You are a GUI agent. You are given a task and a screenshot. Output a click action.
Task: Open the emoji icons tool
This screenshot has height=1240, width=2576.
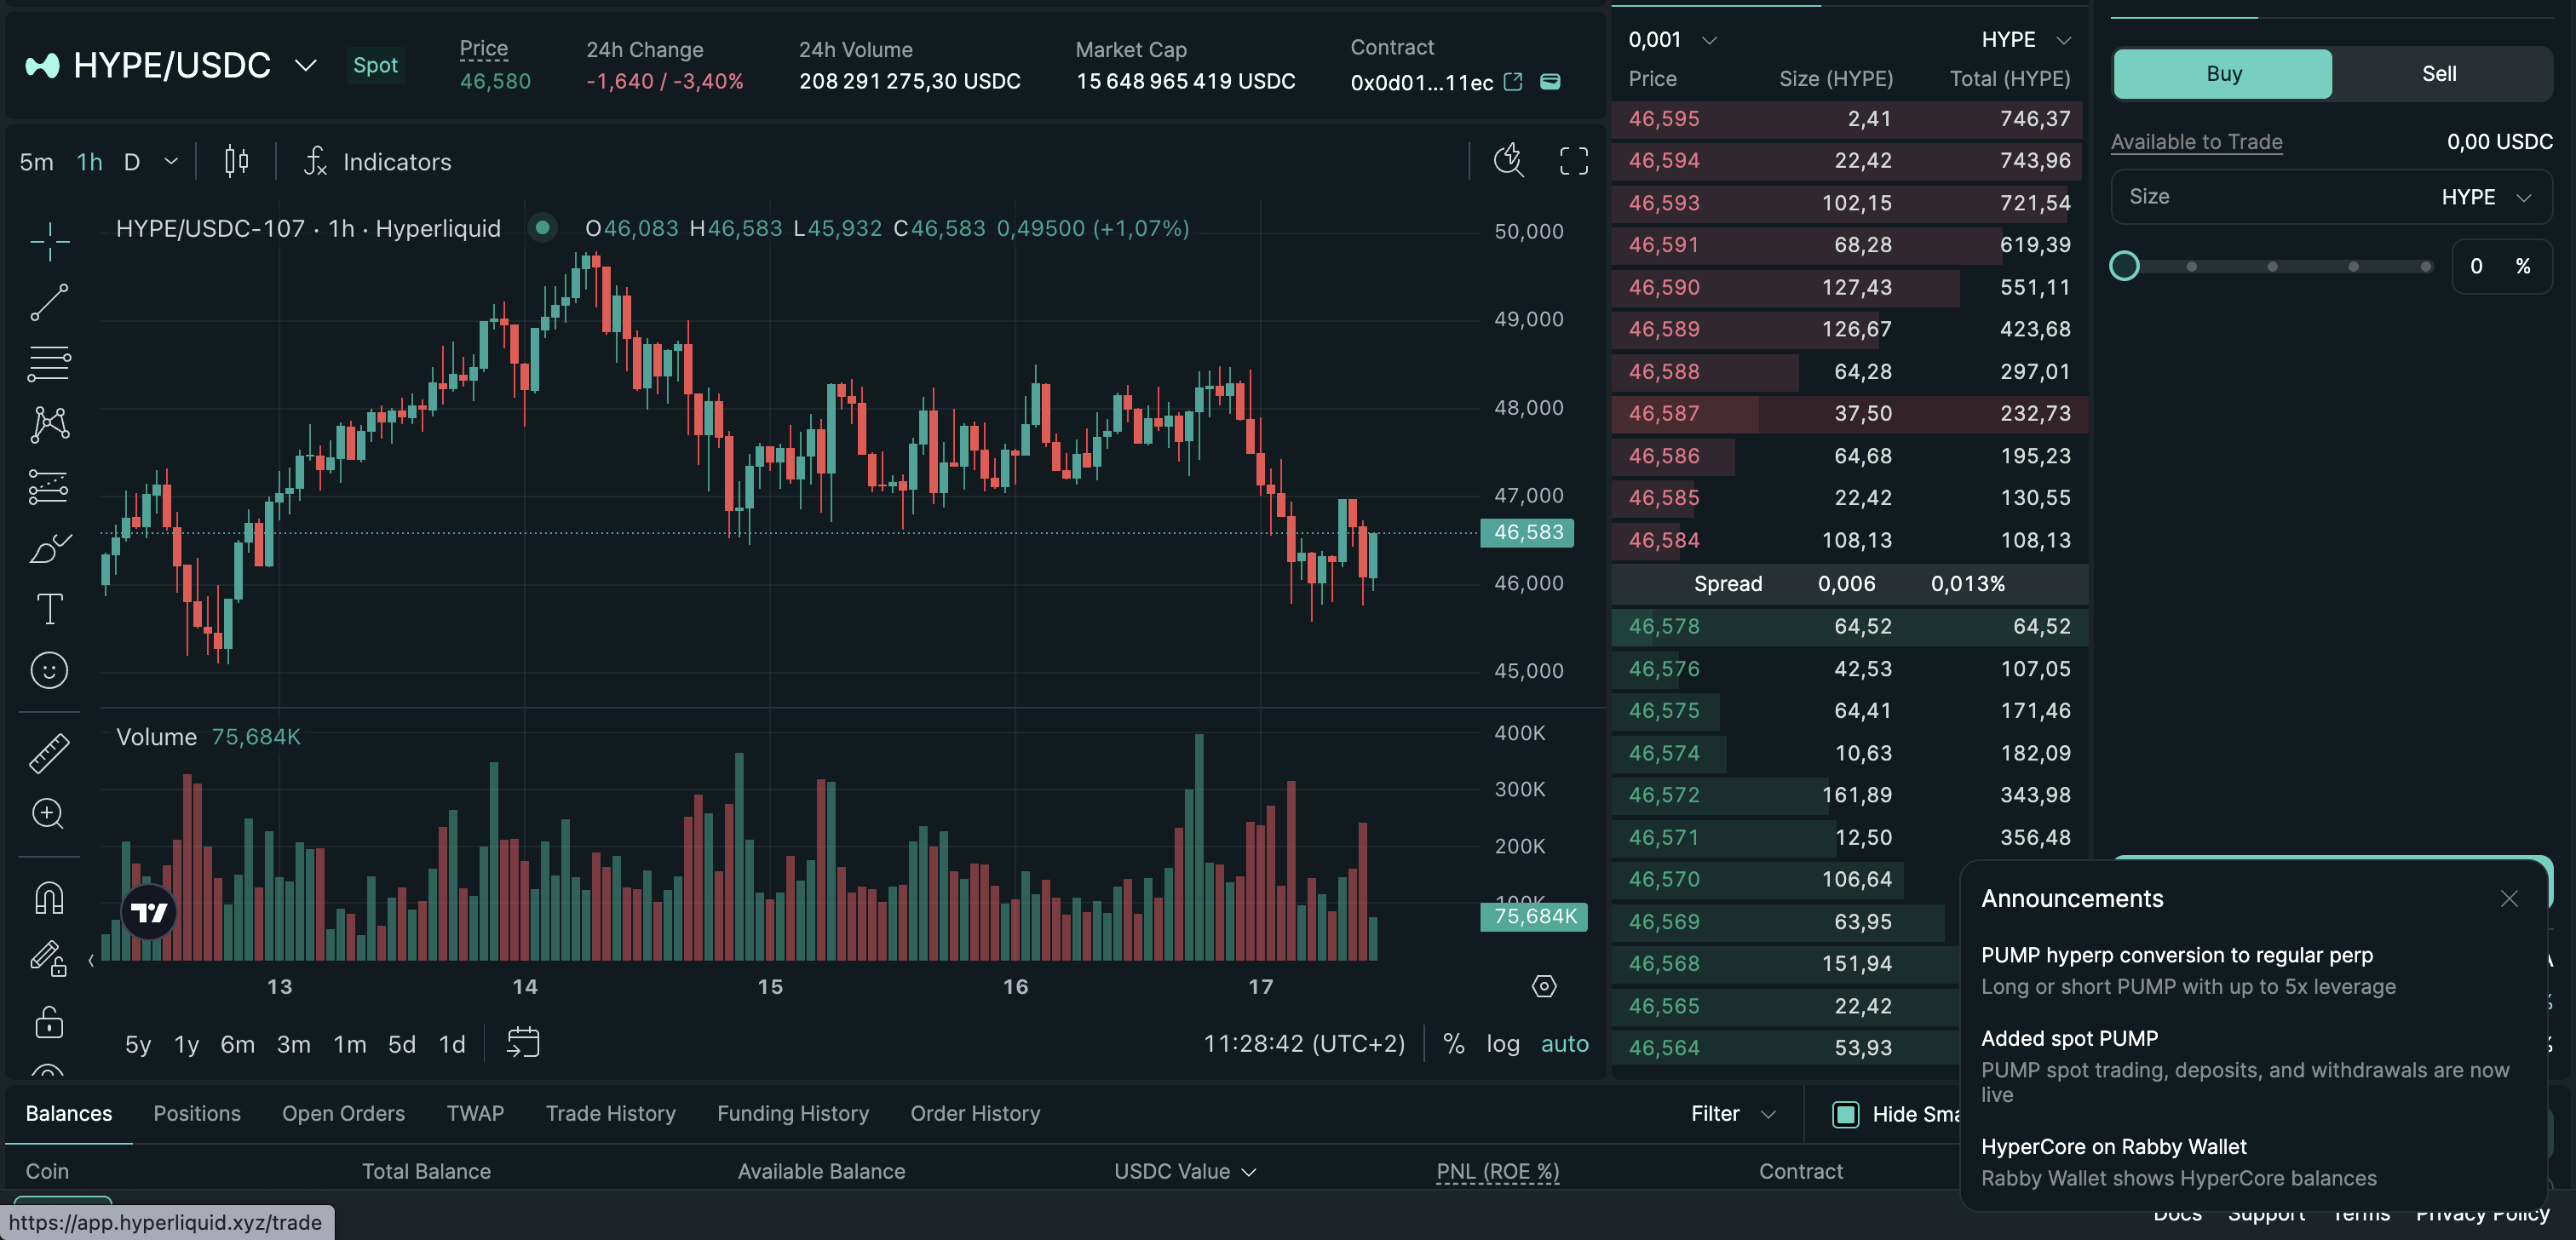[x=49, y=670]
